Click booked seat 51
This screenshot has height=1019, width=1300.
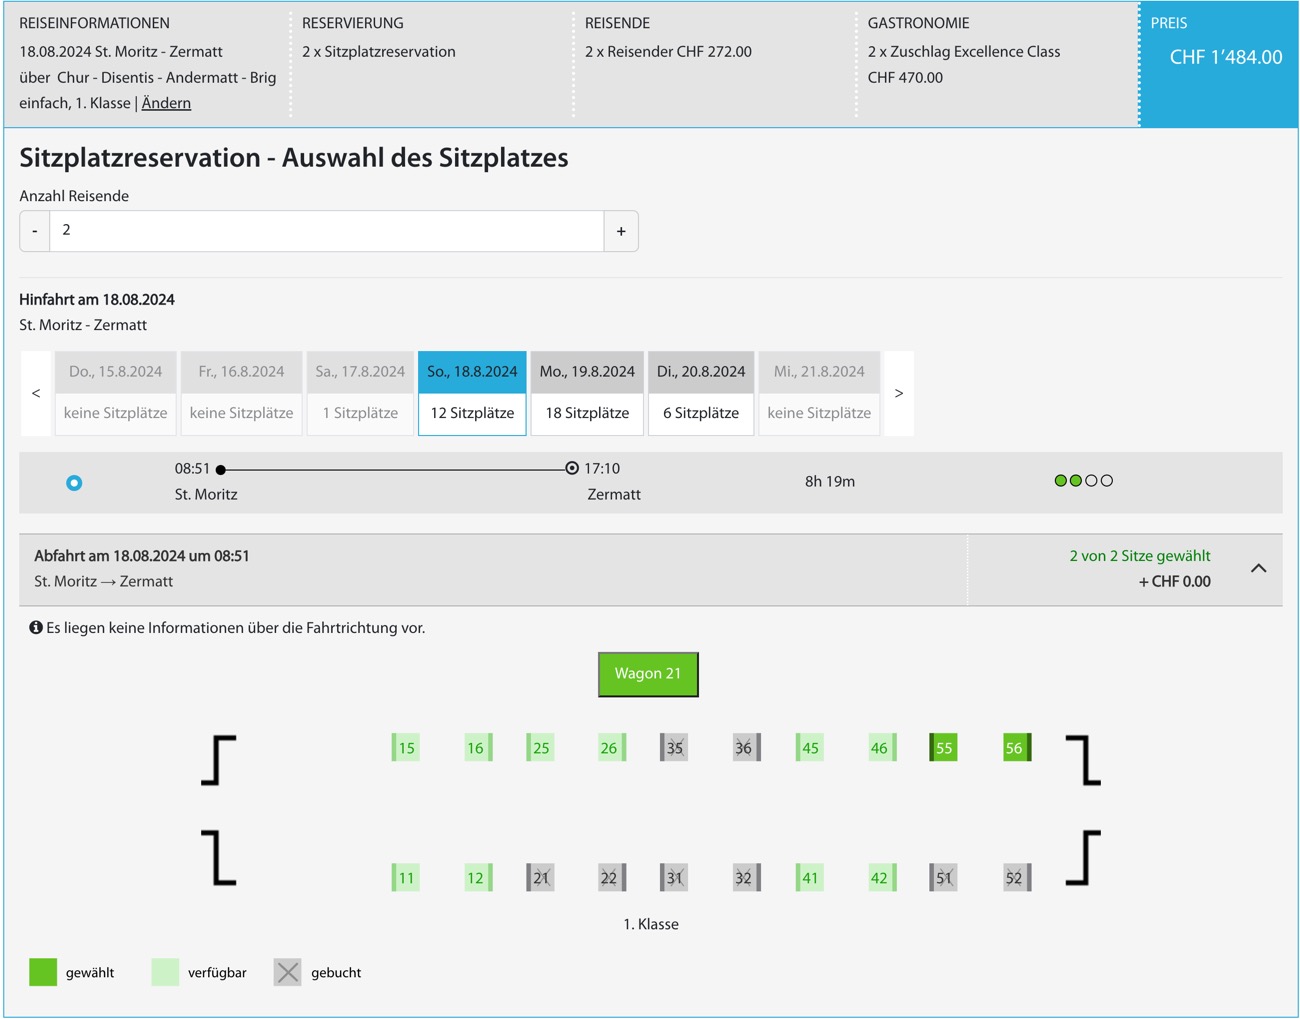coord(943,878)
